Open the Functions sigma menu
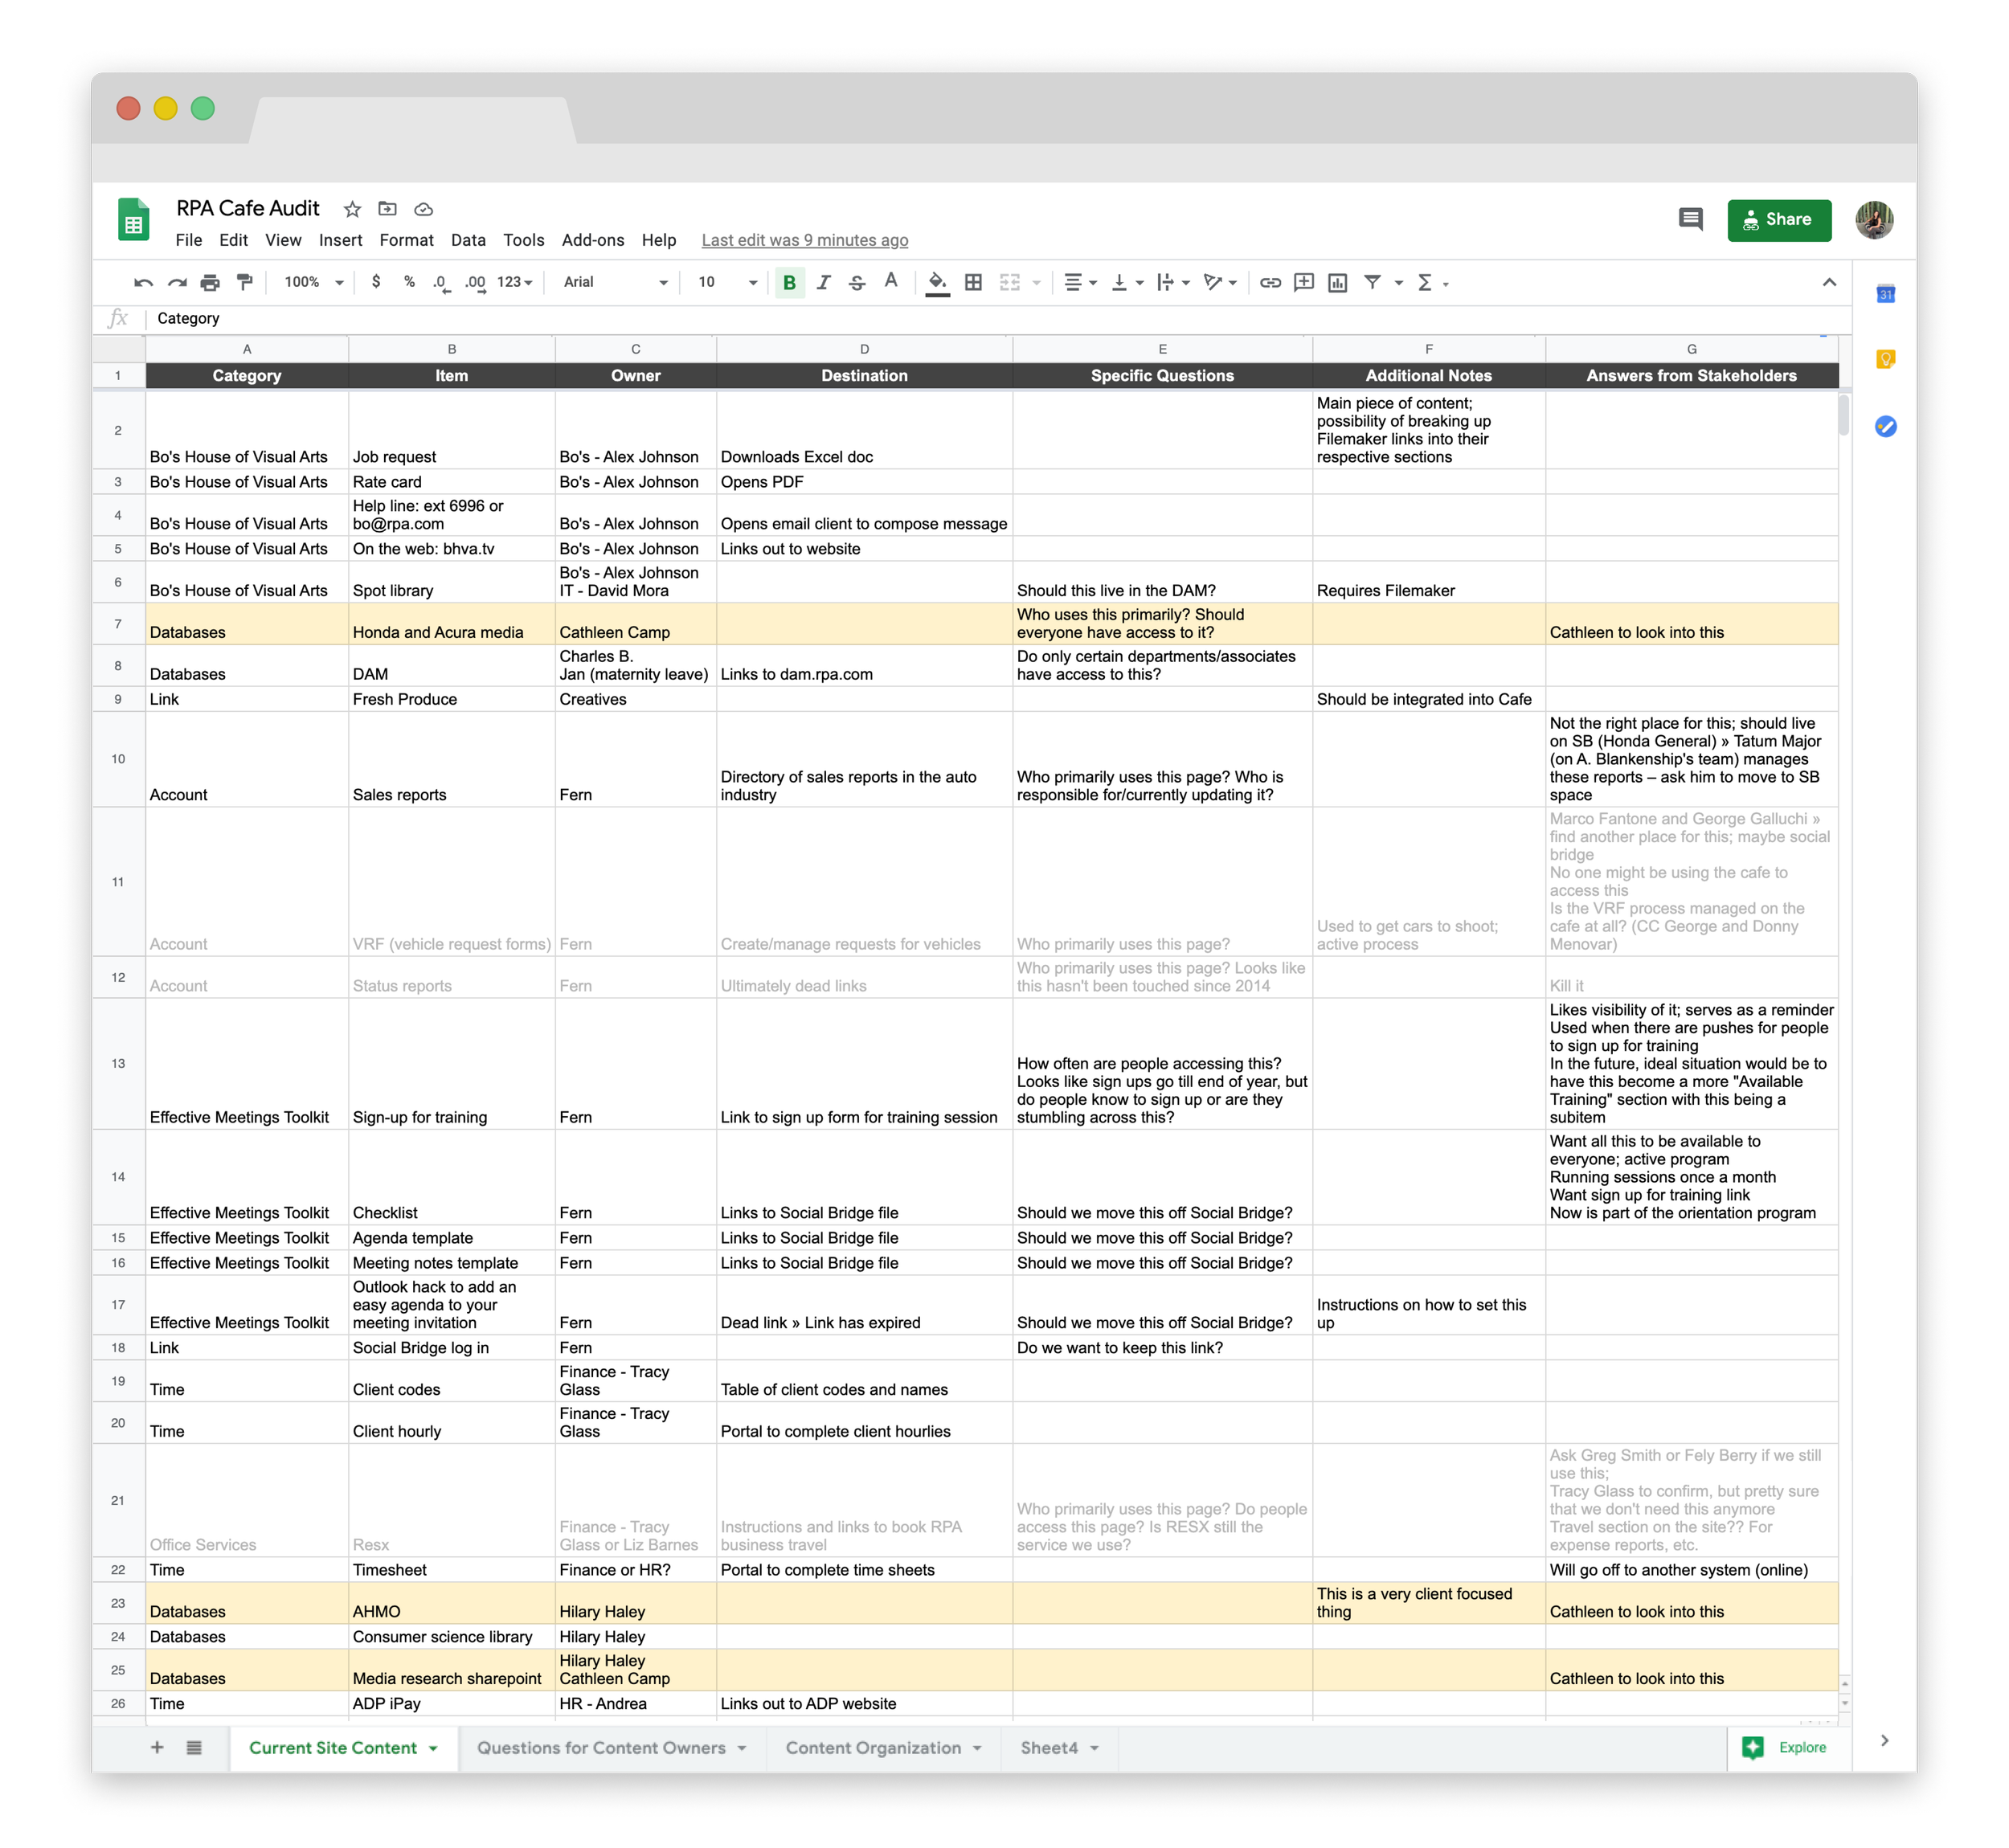This screenshot has height=1848, width=2009. tap(1432, 283)
